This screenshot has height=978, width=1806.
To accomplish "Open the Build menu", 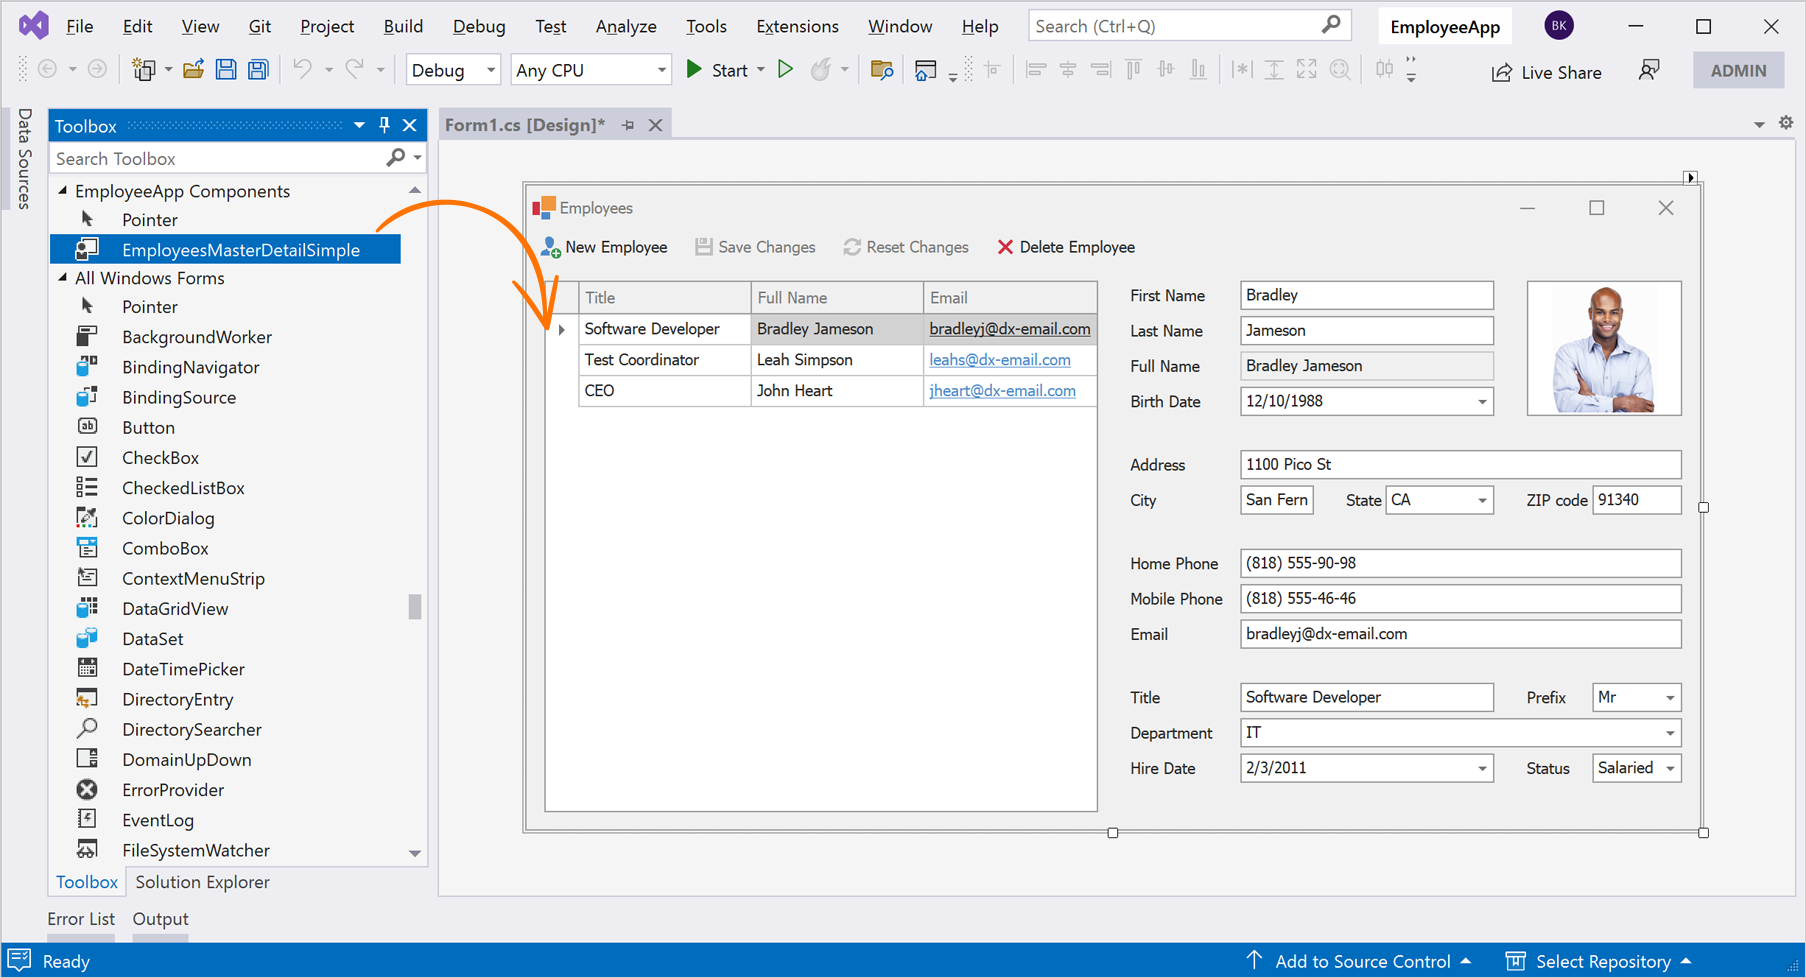I will pos(403,26).
